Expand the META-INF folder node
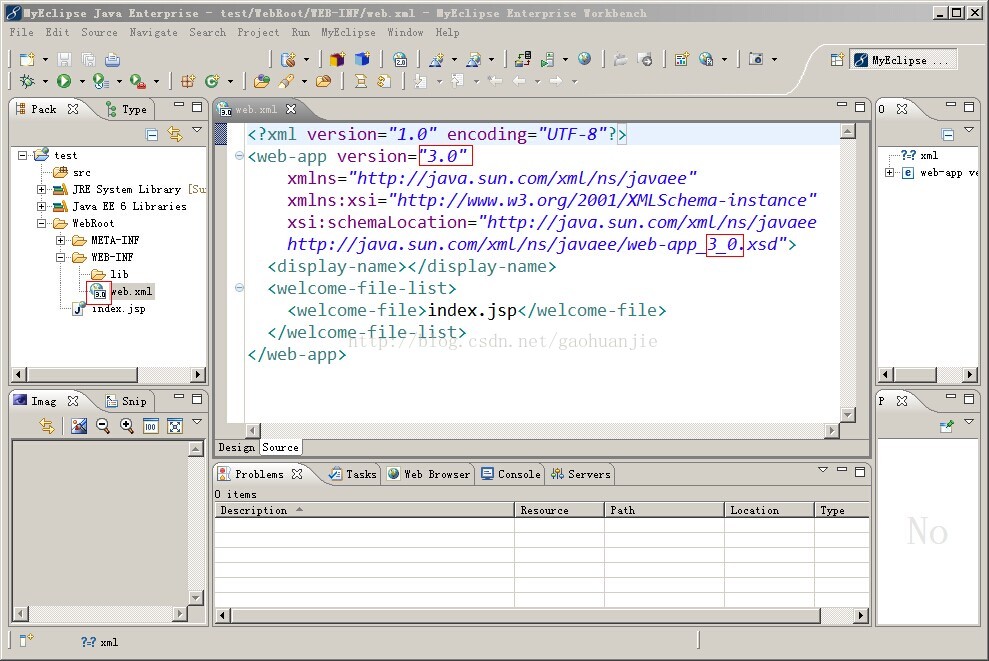Image resolution: width=989 pixels, height=661 pixels. pos(61,240)
